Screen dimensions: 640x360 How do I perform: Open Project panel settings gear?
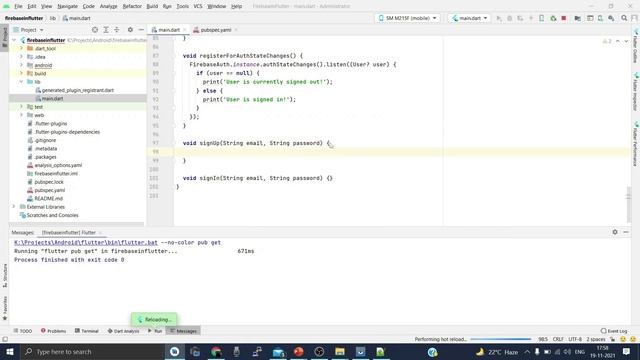coord(130,30)
